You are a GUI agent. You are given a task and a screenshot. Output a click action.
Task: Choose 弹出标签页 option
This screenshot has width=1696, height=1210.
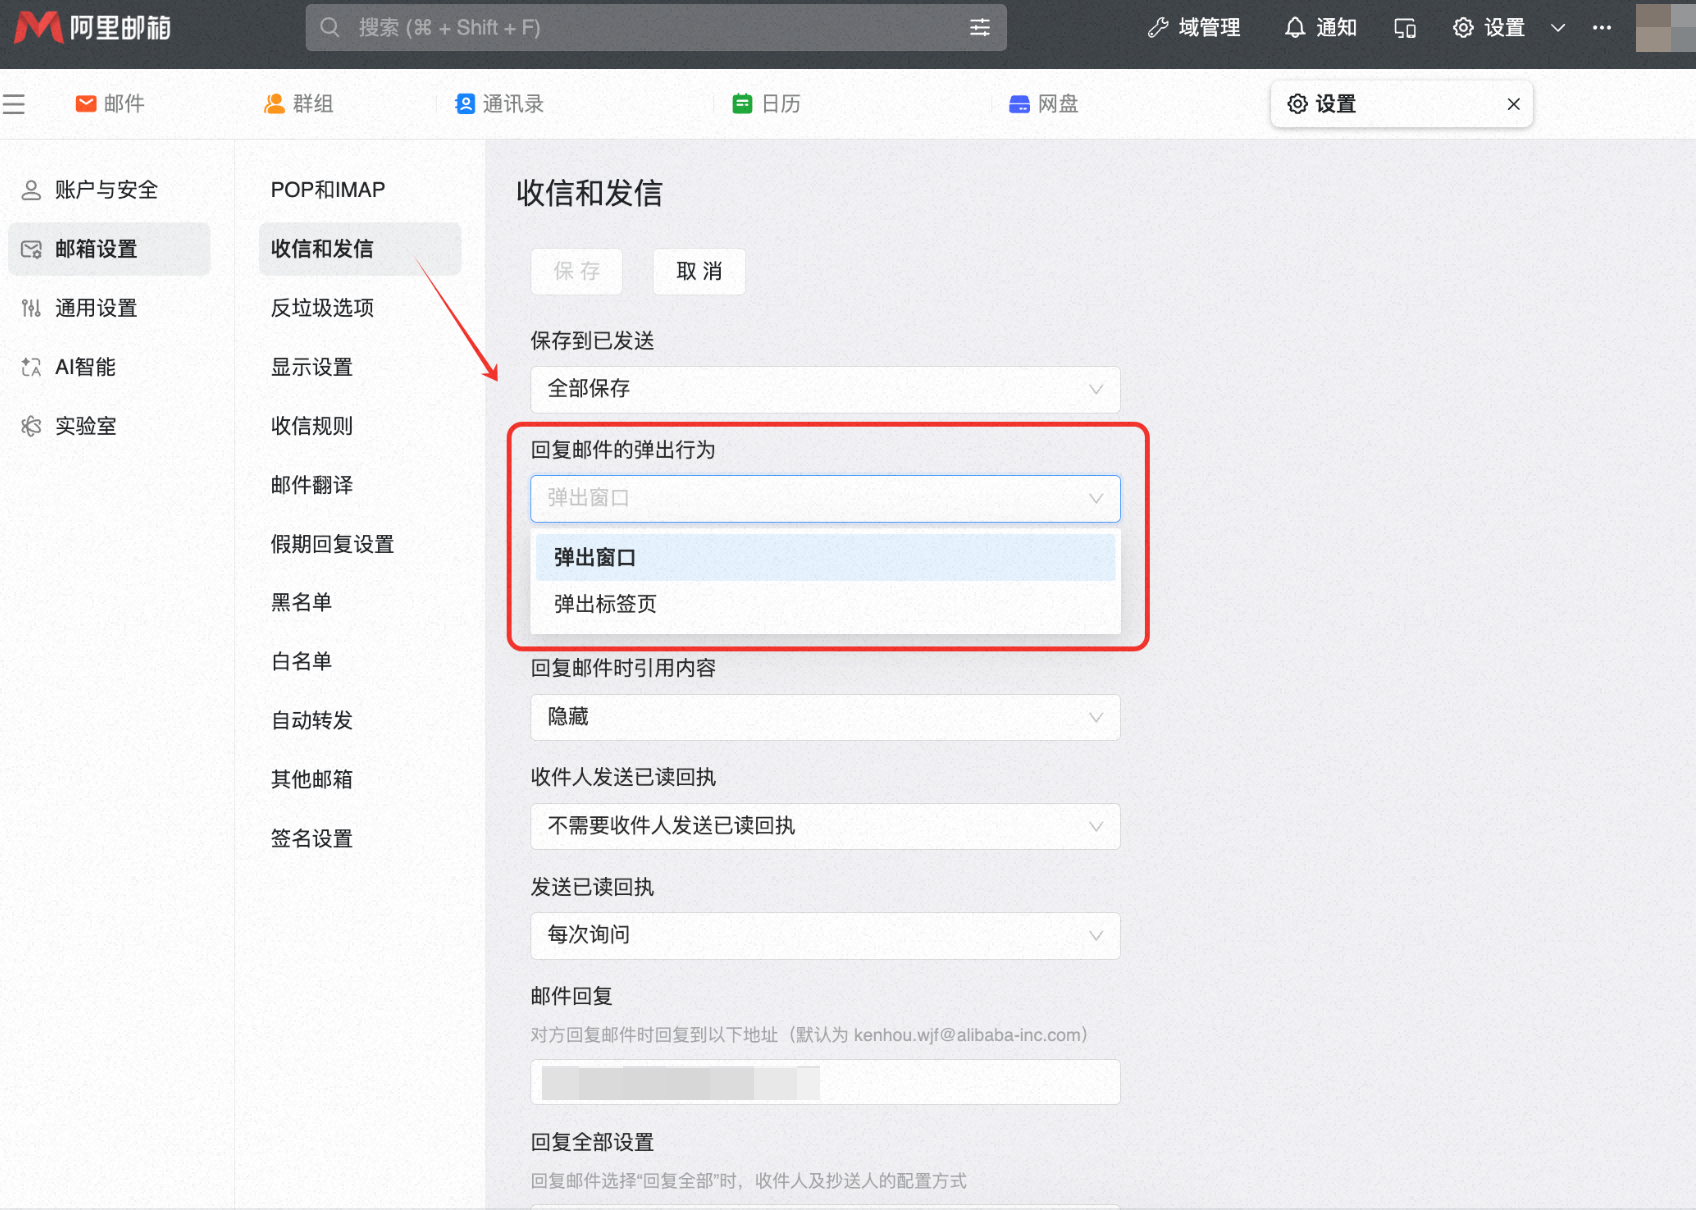click(825, 604)
